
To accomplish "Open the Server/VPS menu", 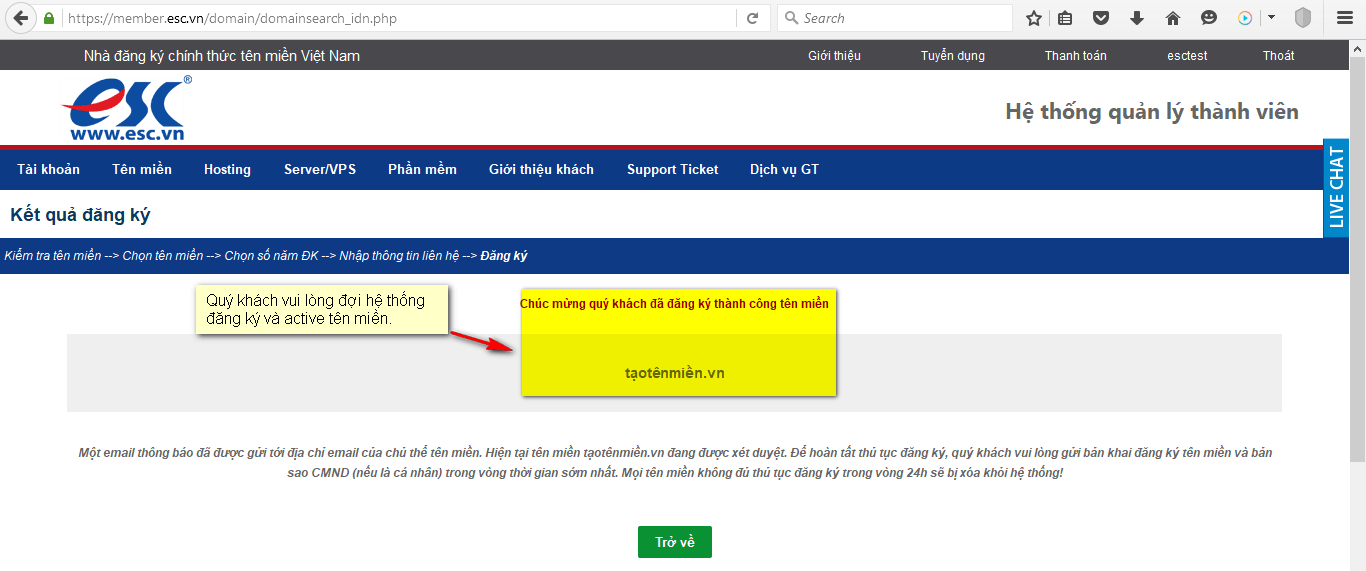I will (x=320, y=169).
